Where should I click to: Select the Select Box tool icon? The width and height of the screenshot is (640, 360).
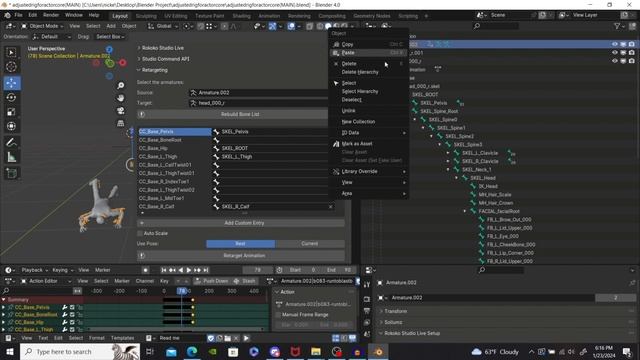point(11,52)
